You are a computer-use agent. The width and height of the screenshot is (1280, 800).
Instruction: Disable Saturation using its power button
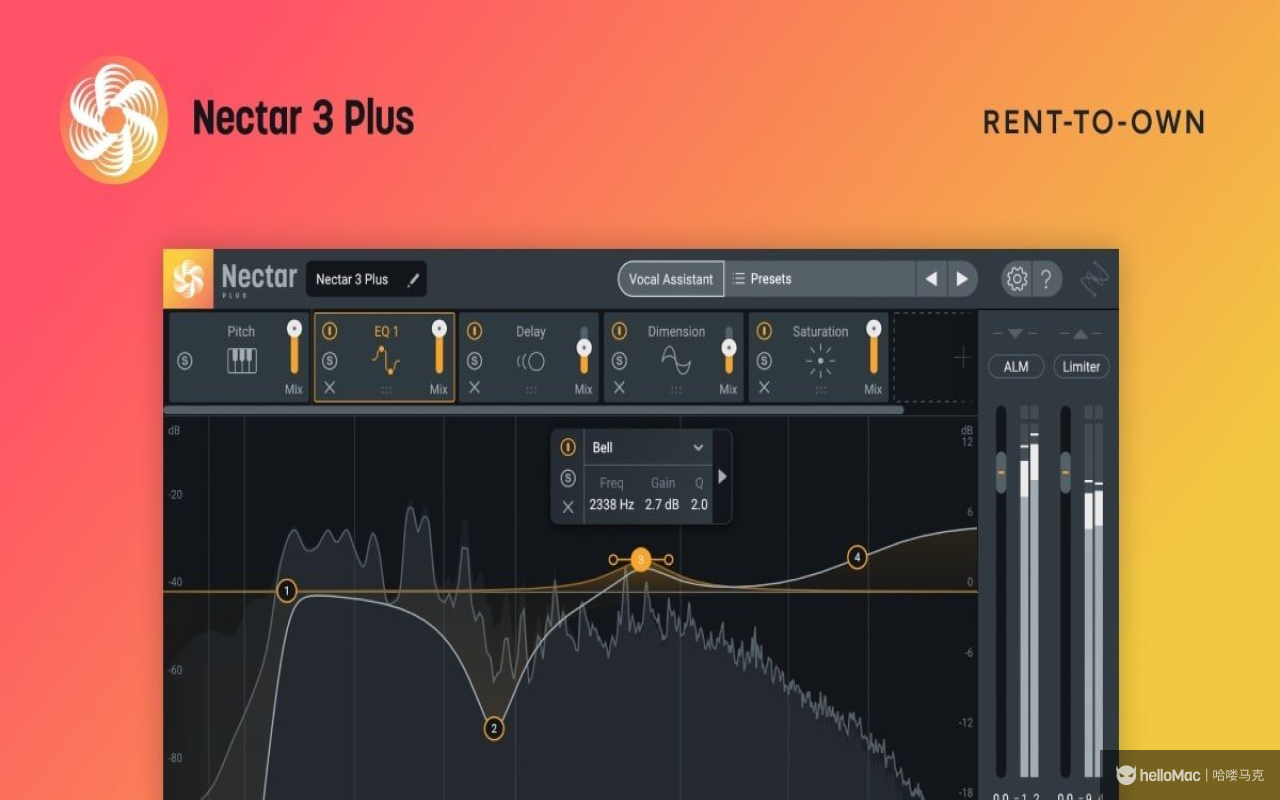tap(764, 331)
